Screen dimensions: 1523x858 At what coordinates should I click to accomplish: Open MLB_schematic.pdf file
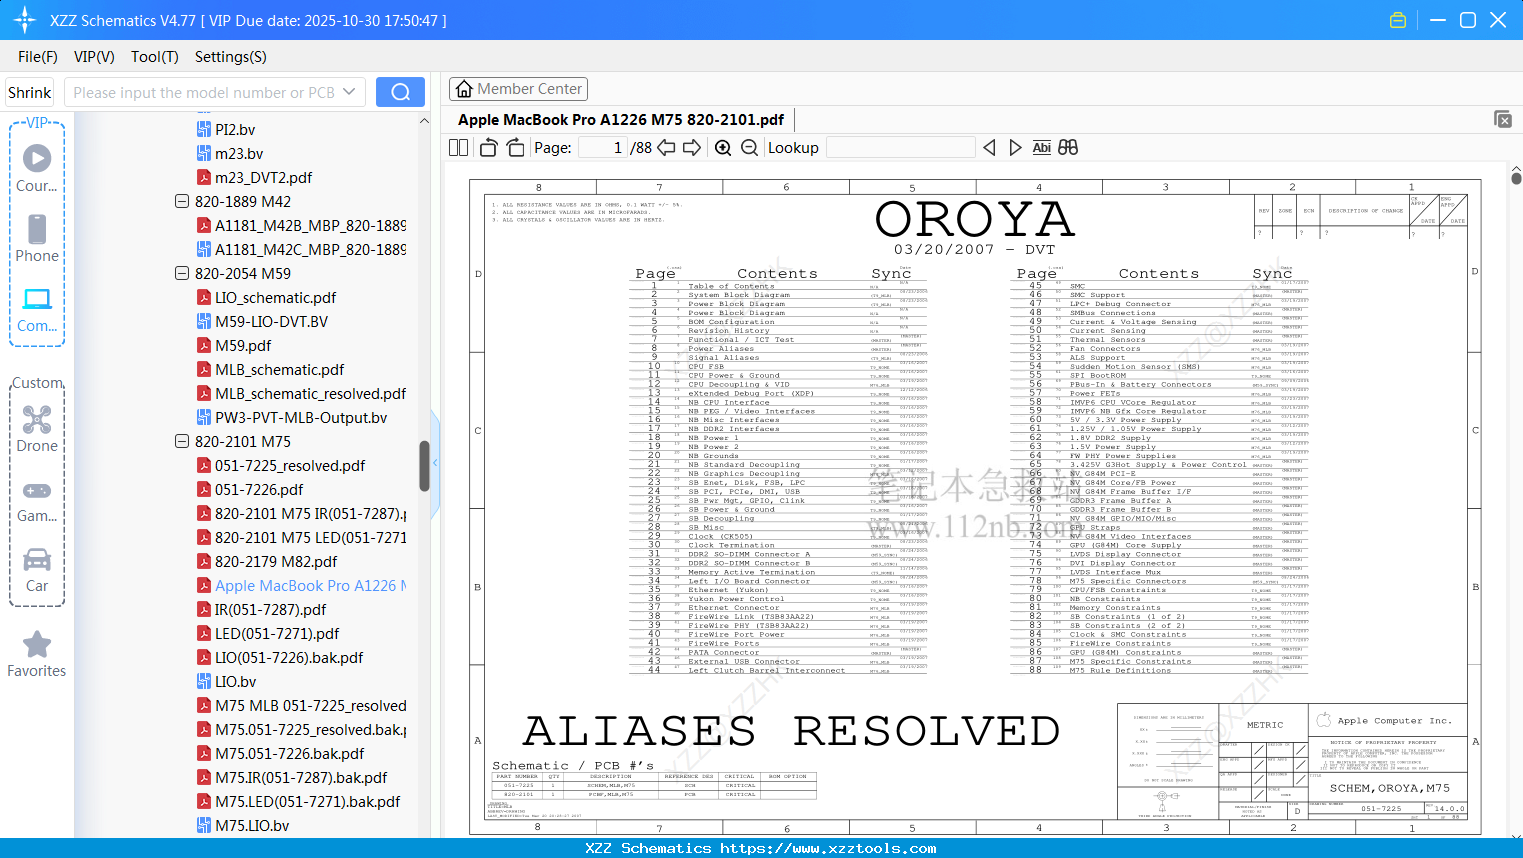tap(279, 369)
